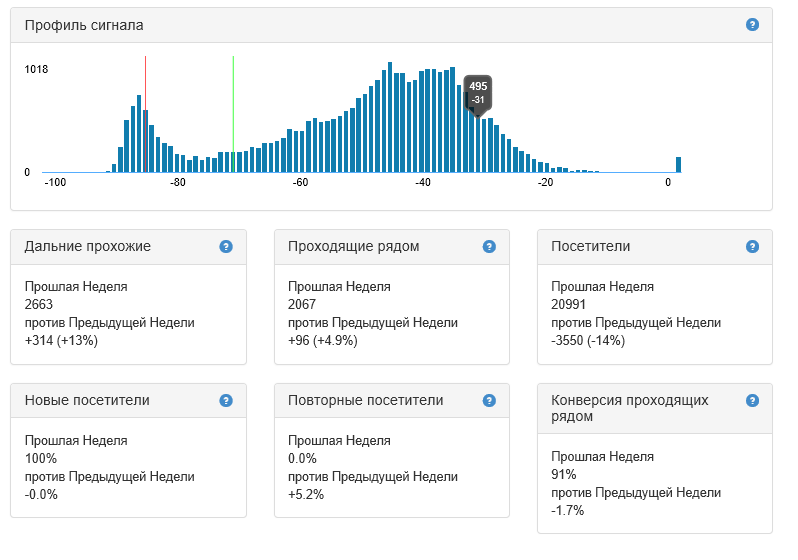Click help icon on Повторные посетители card
The width and height of the screenshot is (798, 560).
tap(489, 400)
